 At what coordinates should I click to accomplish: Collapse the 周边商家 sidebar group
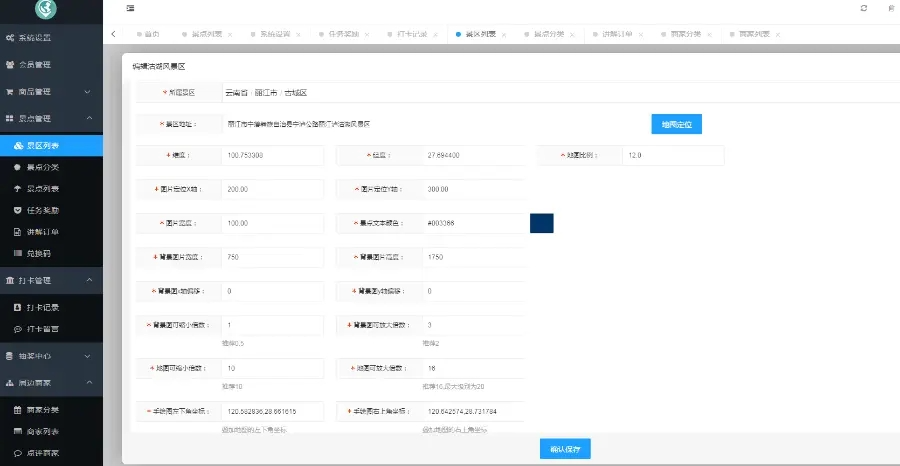(51, 383)
